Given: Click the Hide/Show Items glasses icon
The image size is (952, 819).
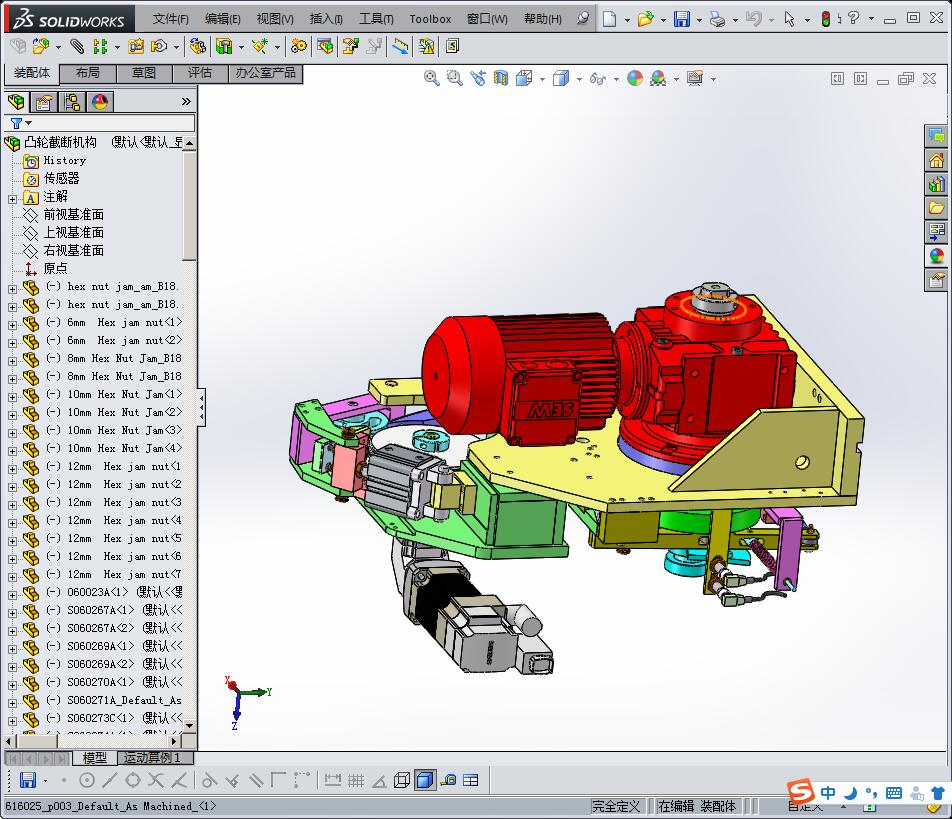Looking at the screenshot, I should (597, 78).
